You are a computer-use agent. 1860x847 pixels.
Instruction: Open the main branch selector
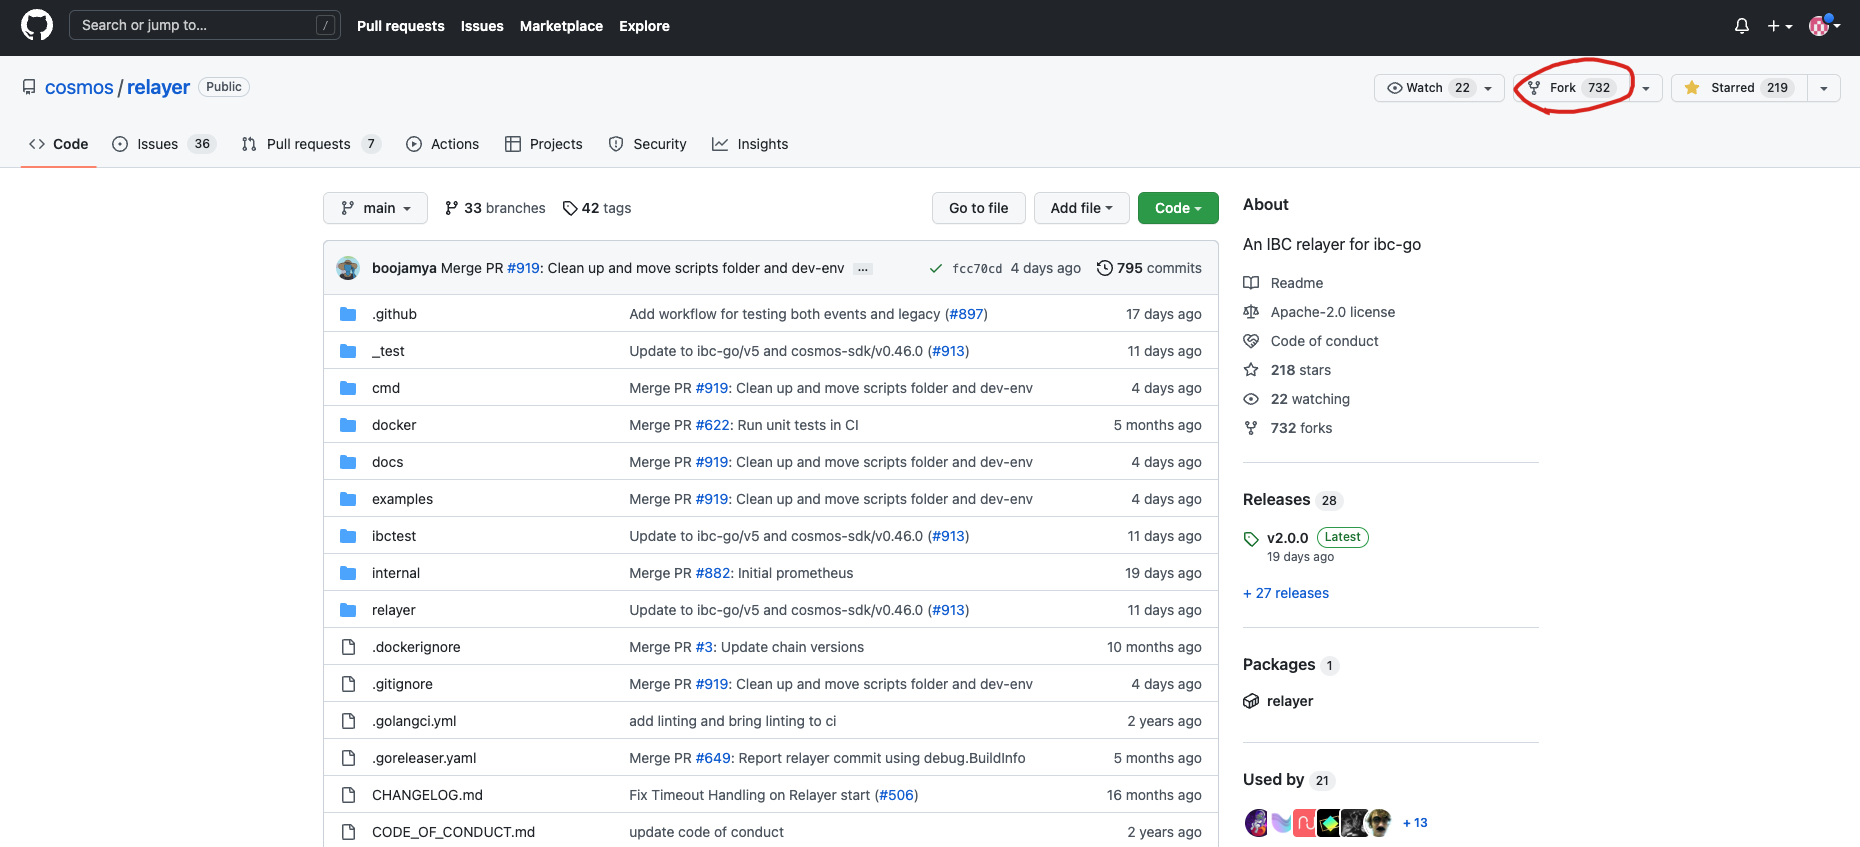(375, 208)
